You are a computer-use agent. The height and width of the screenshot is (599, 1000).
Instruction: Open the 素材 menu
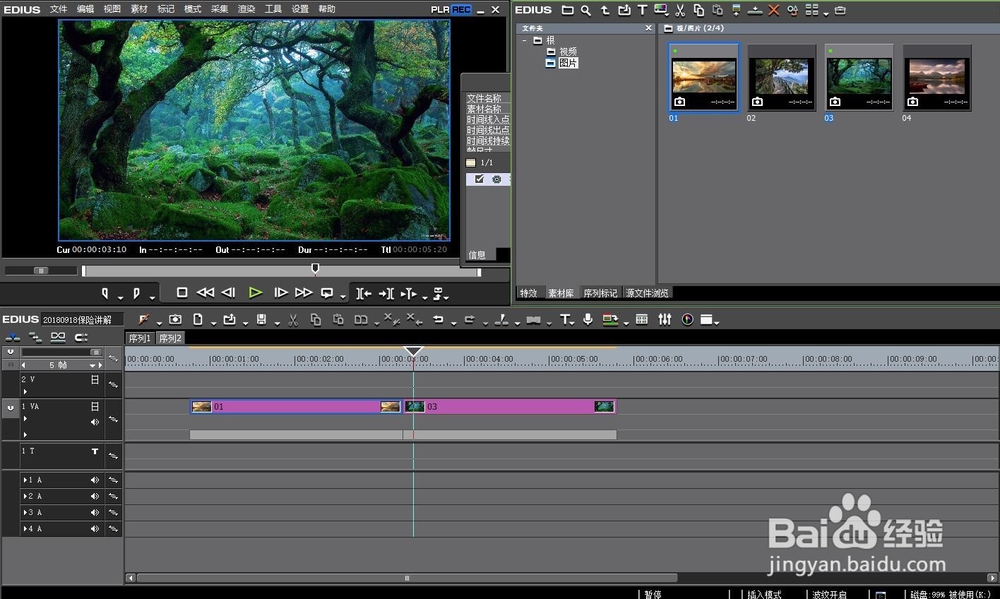point(139,9)
